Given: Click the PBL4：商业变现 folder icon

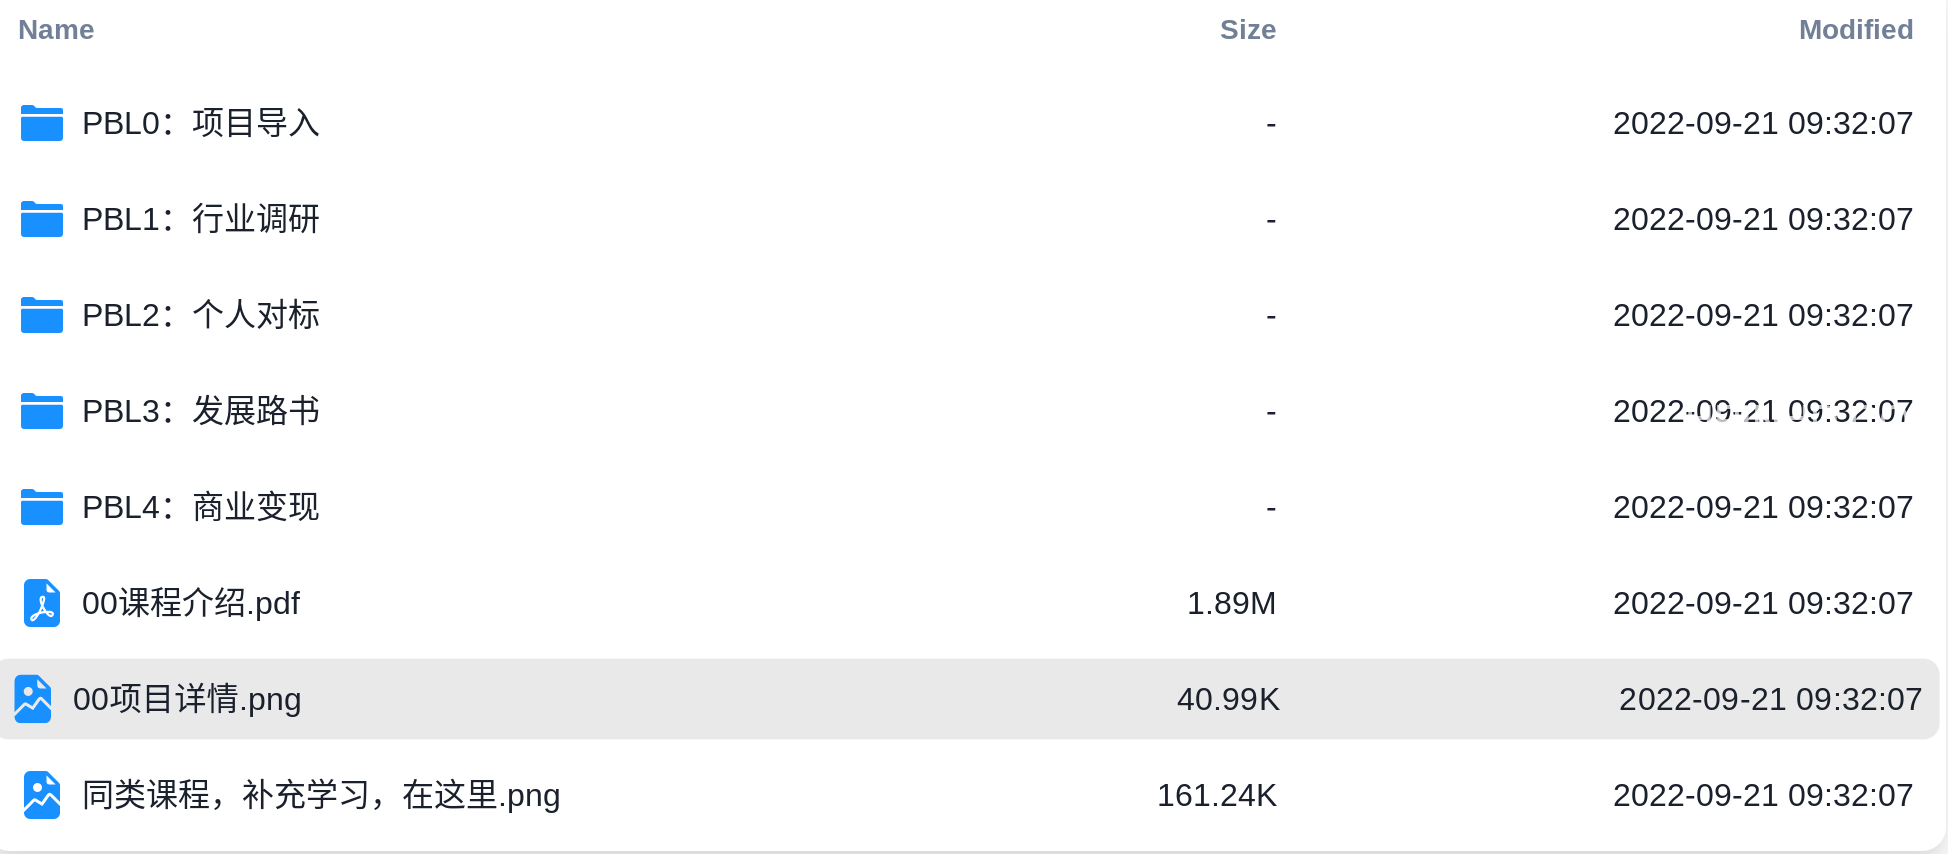Looking at the screenshot, I should pos(42,507).
